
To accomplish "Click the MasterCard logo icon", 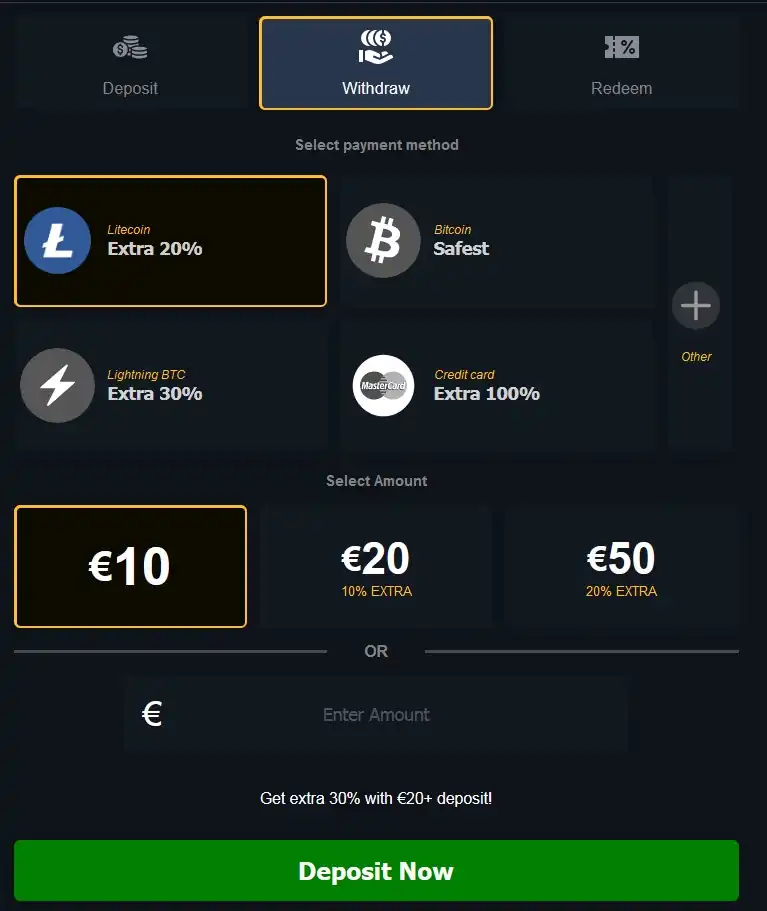I will [x=383, y=385].
